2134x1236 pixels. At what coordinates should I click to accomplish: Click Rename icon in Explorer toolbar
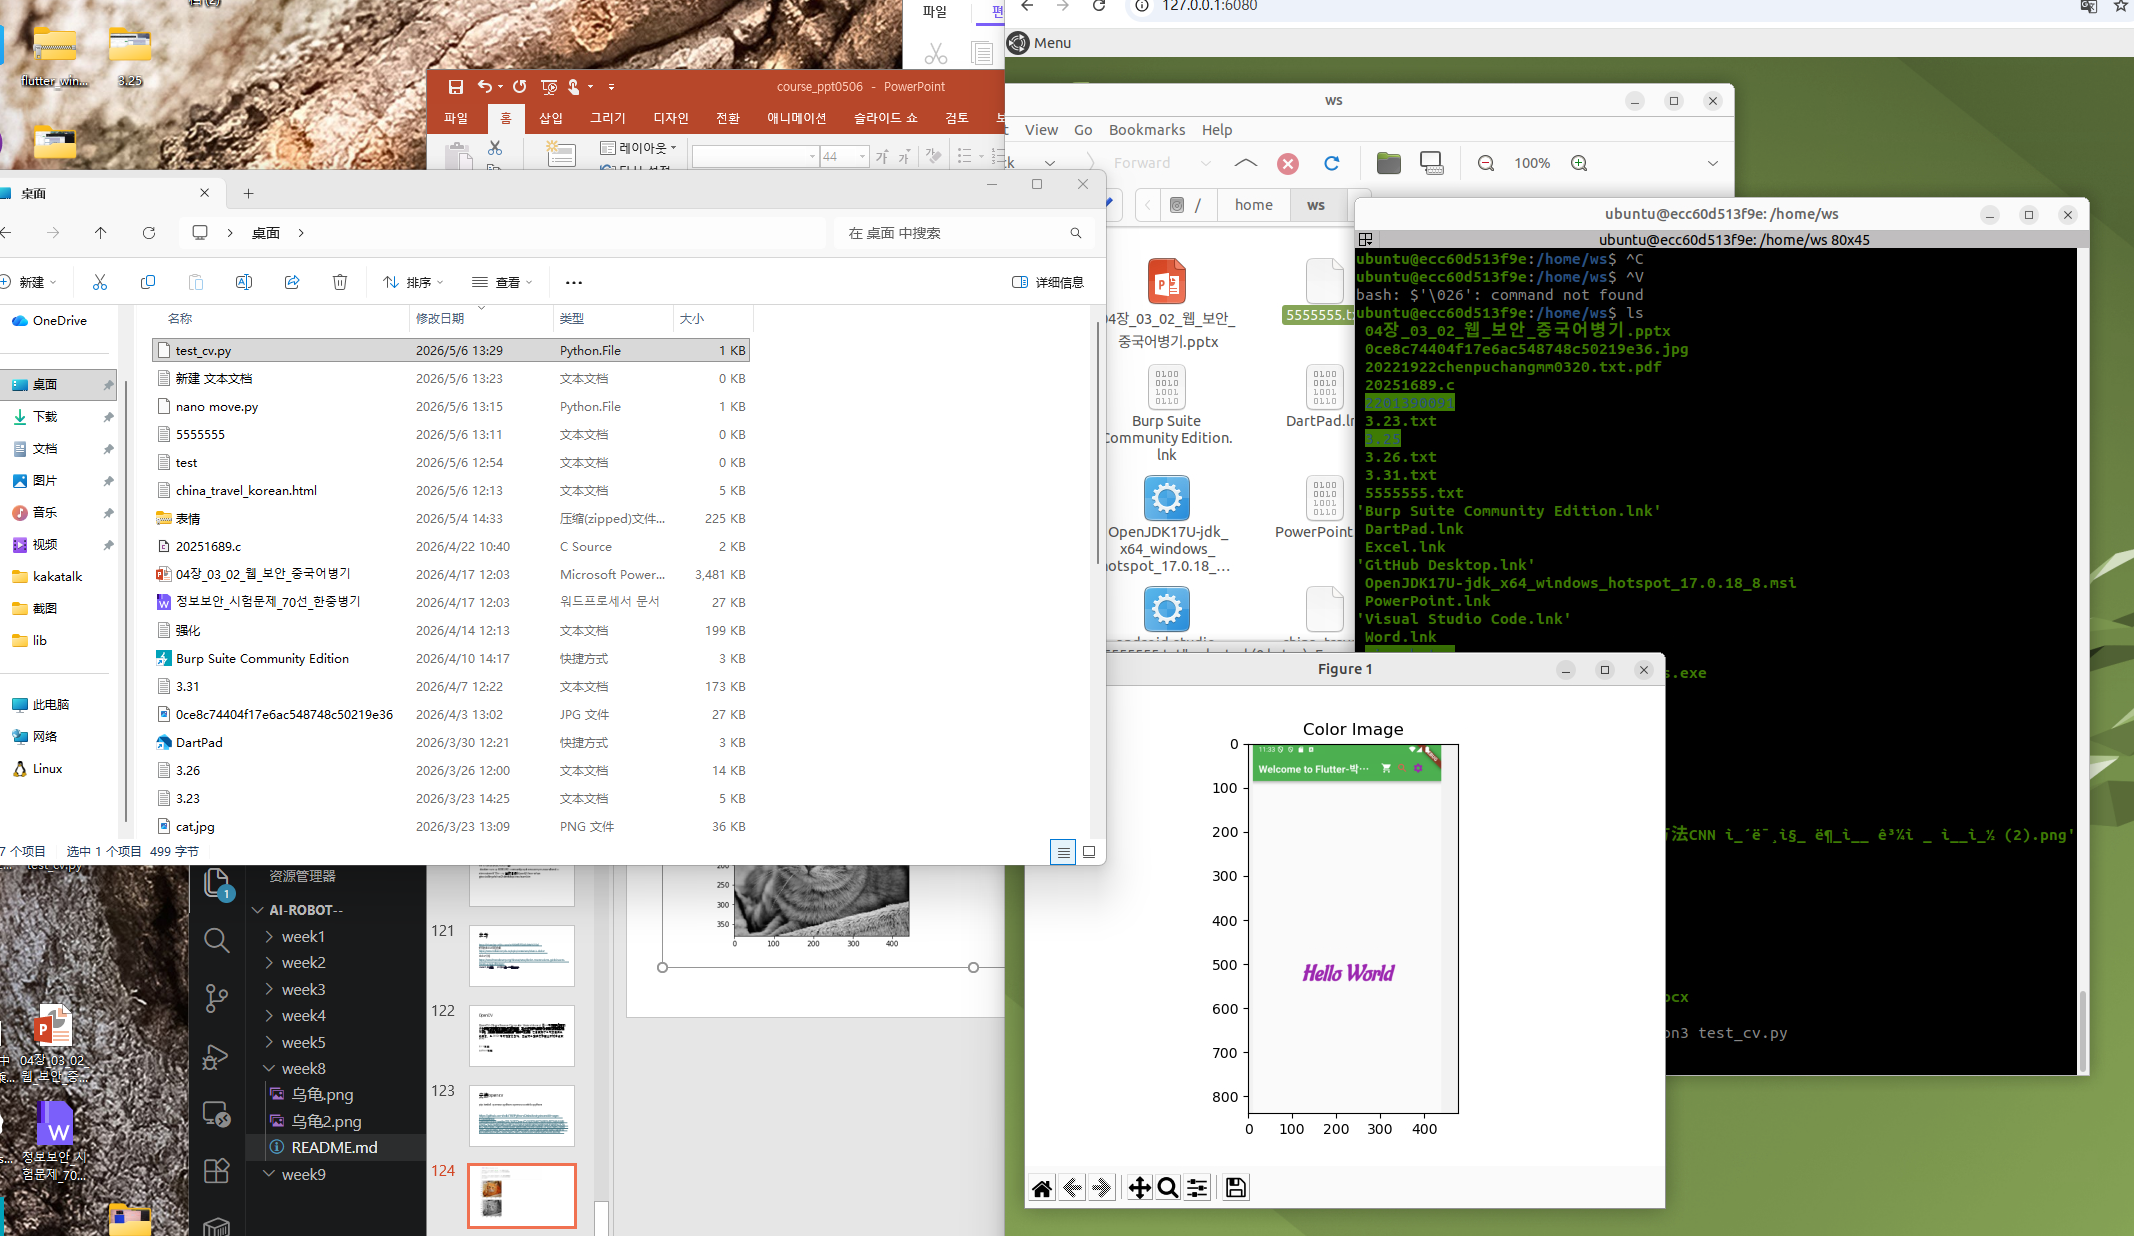[x=244, y=282]
